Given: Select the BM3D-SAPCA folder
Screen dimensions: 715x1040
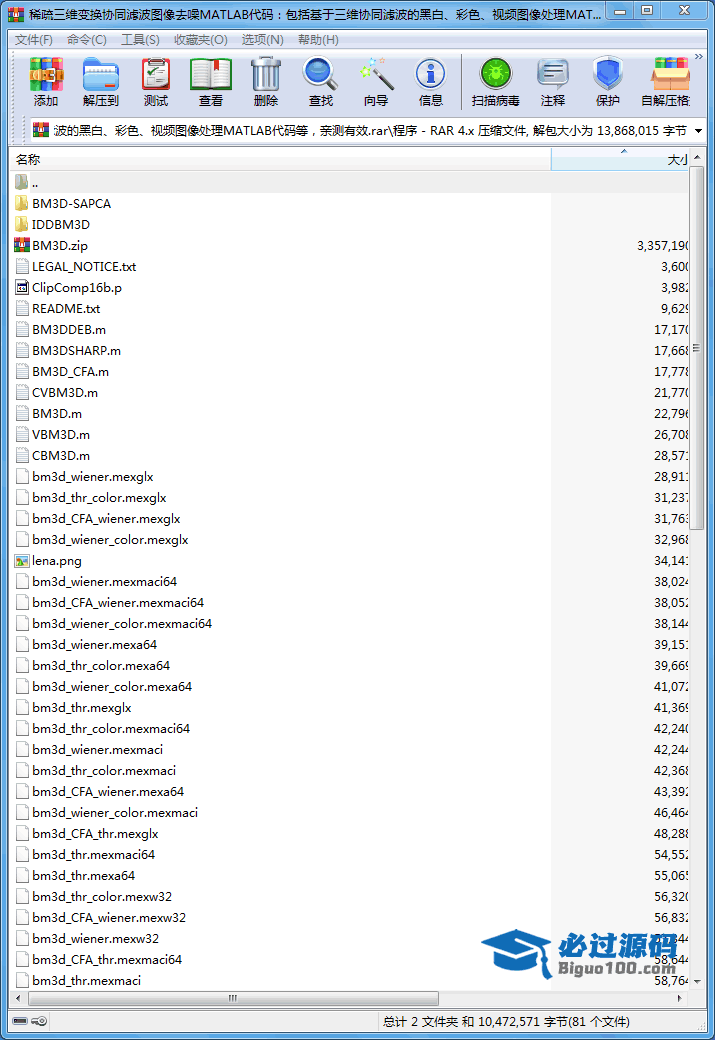Looking at the screenshot, I should 71,203.
